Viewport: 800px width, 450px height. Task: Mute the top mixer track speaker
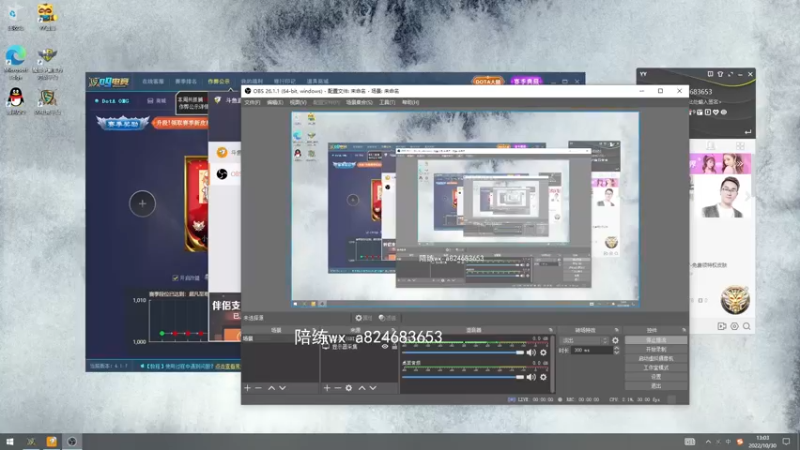click(531, 353)
